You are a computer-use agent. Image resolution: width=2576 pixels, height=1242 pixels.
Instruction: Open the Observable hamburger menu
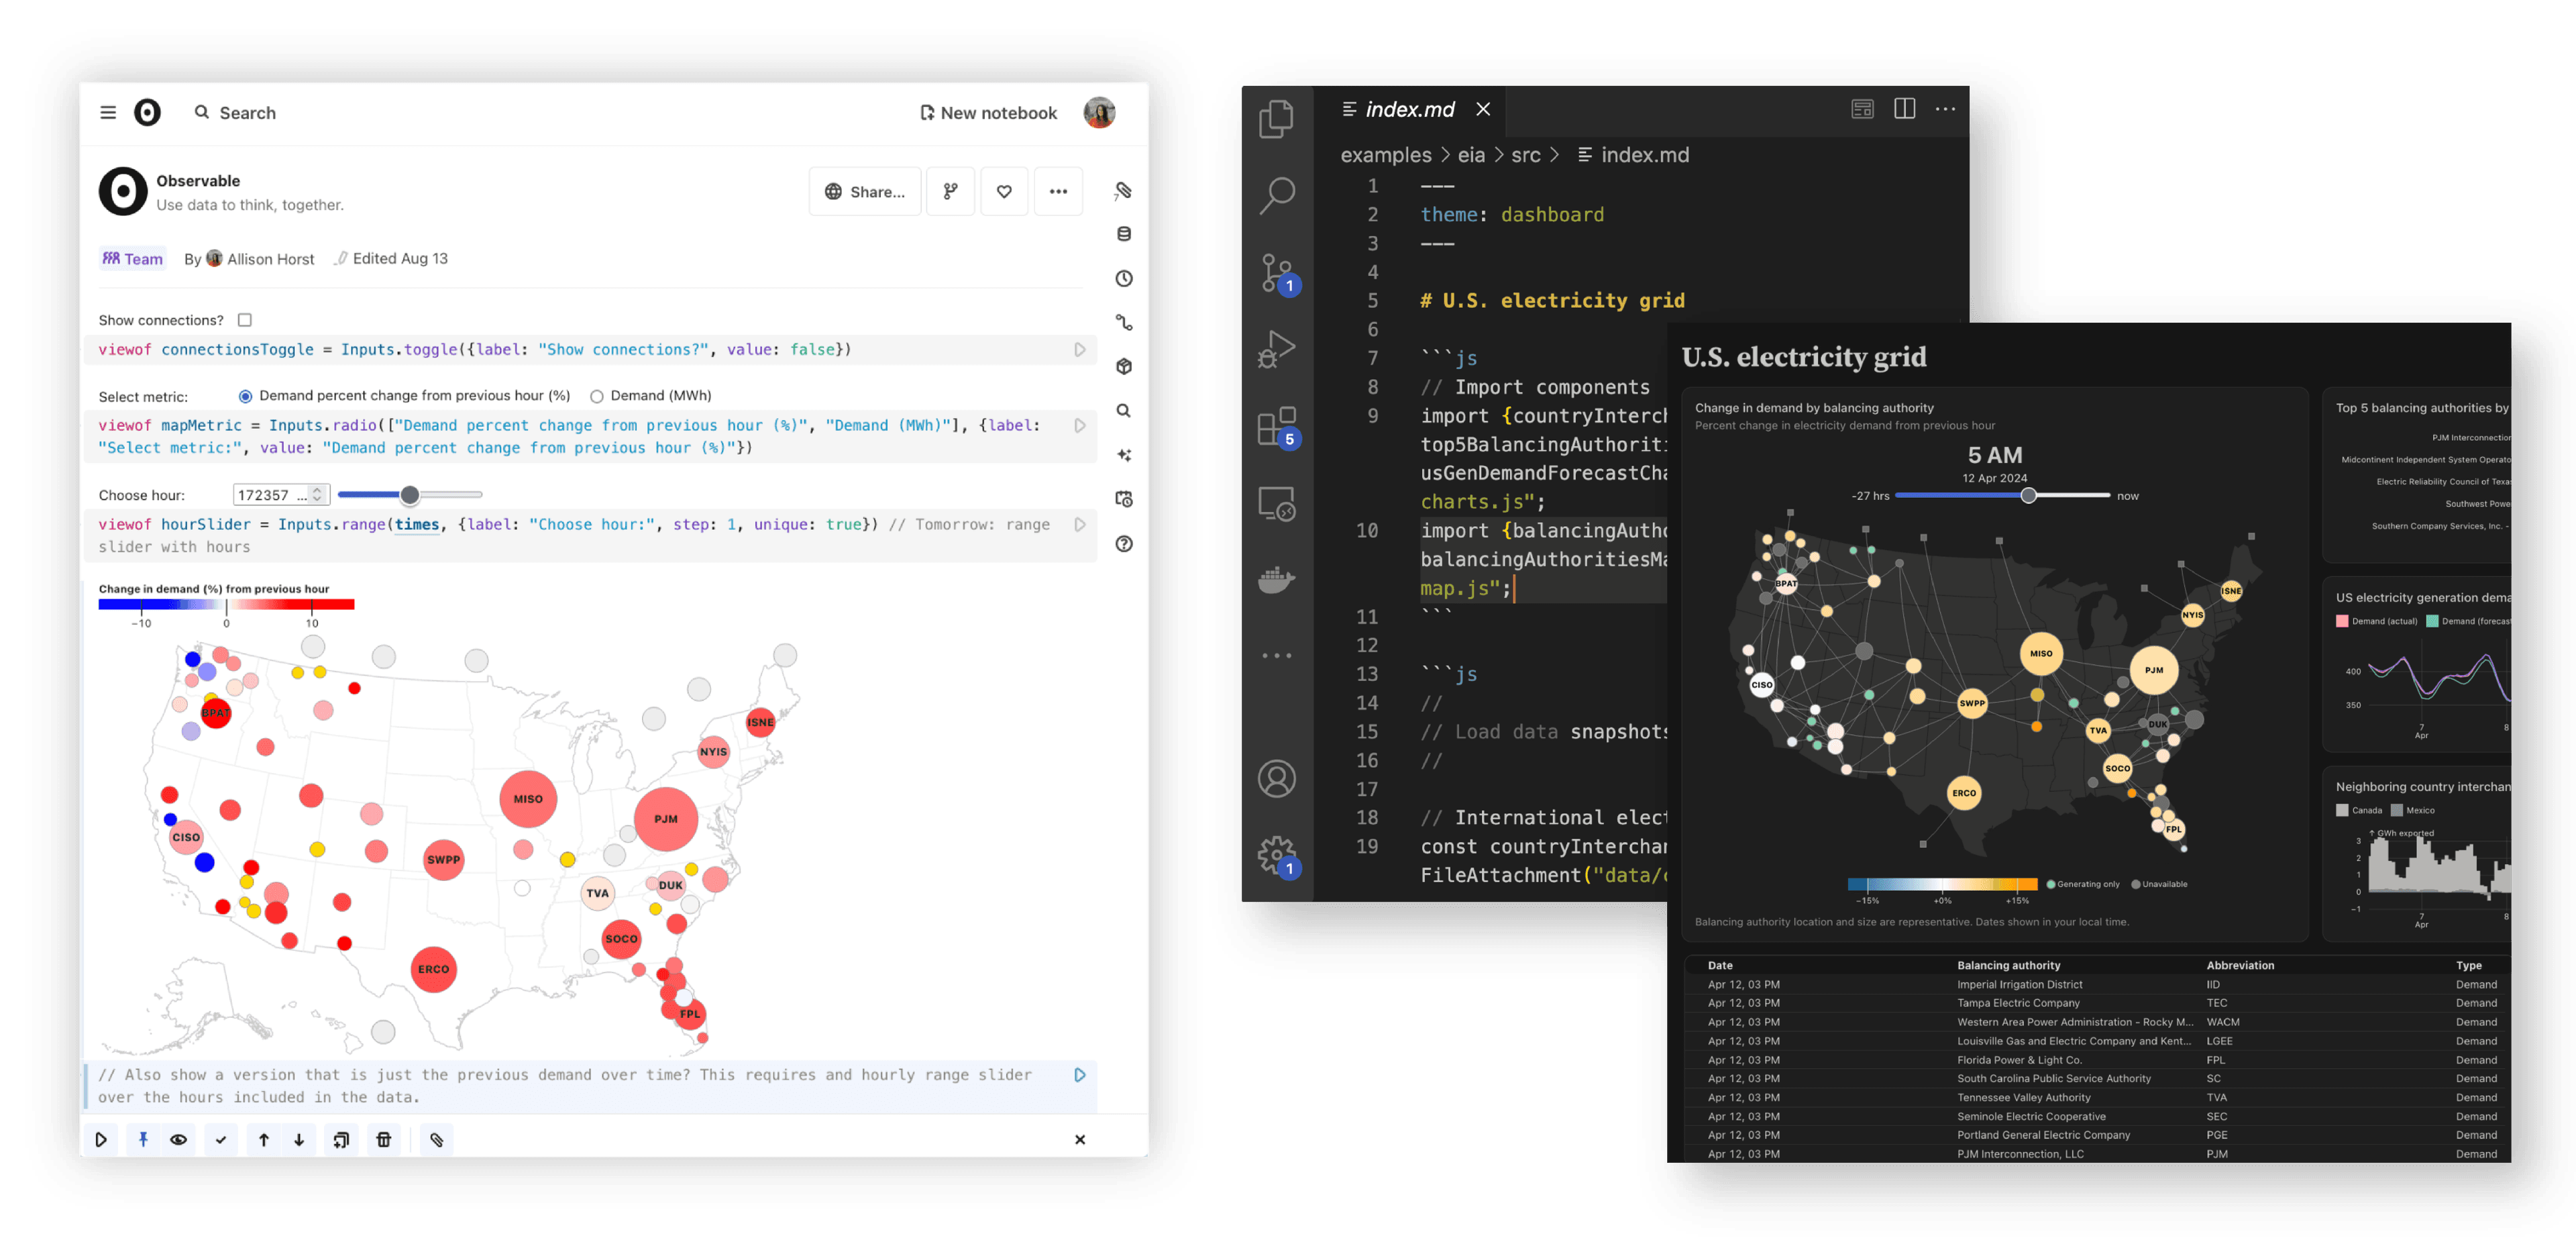click(108, 112)
